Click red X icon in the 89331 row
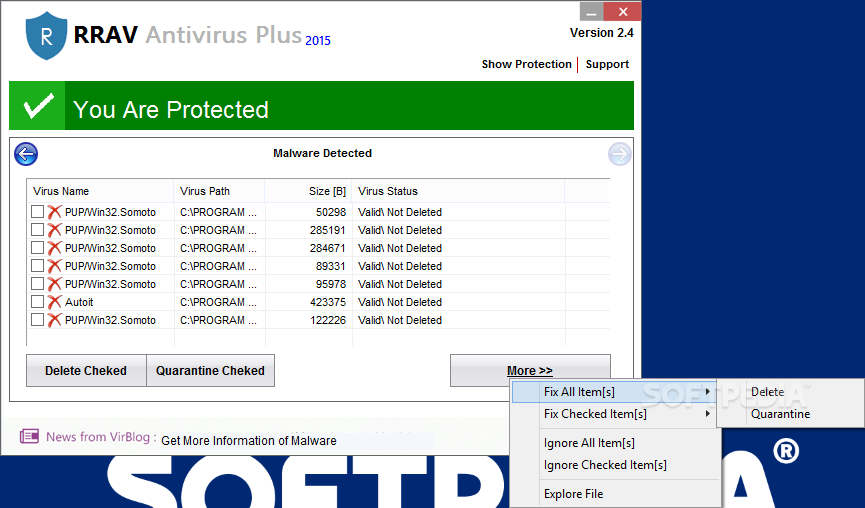 pos(54,266)
